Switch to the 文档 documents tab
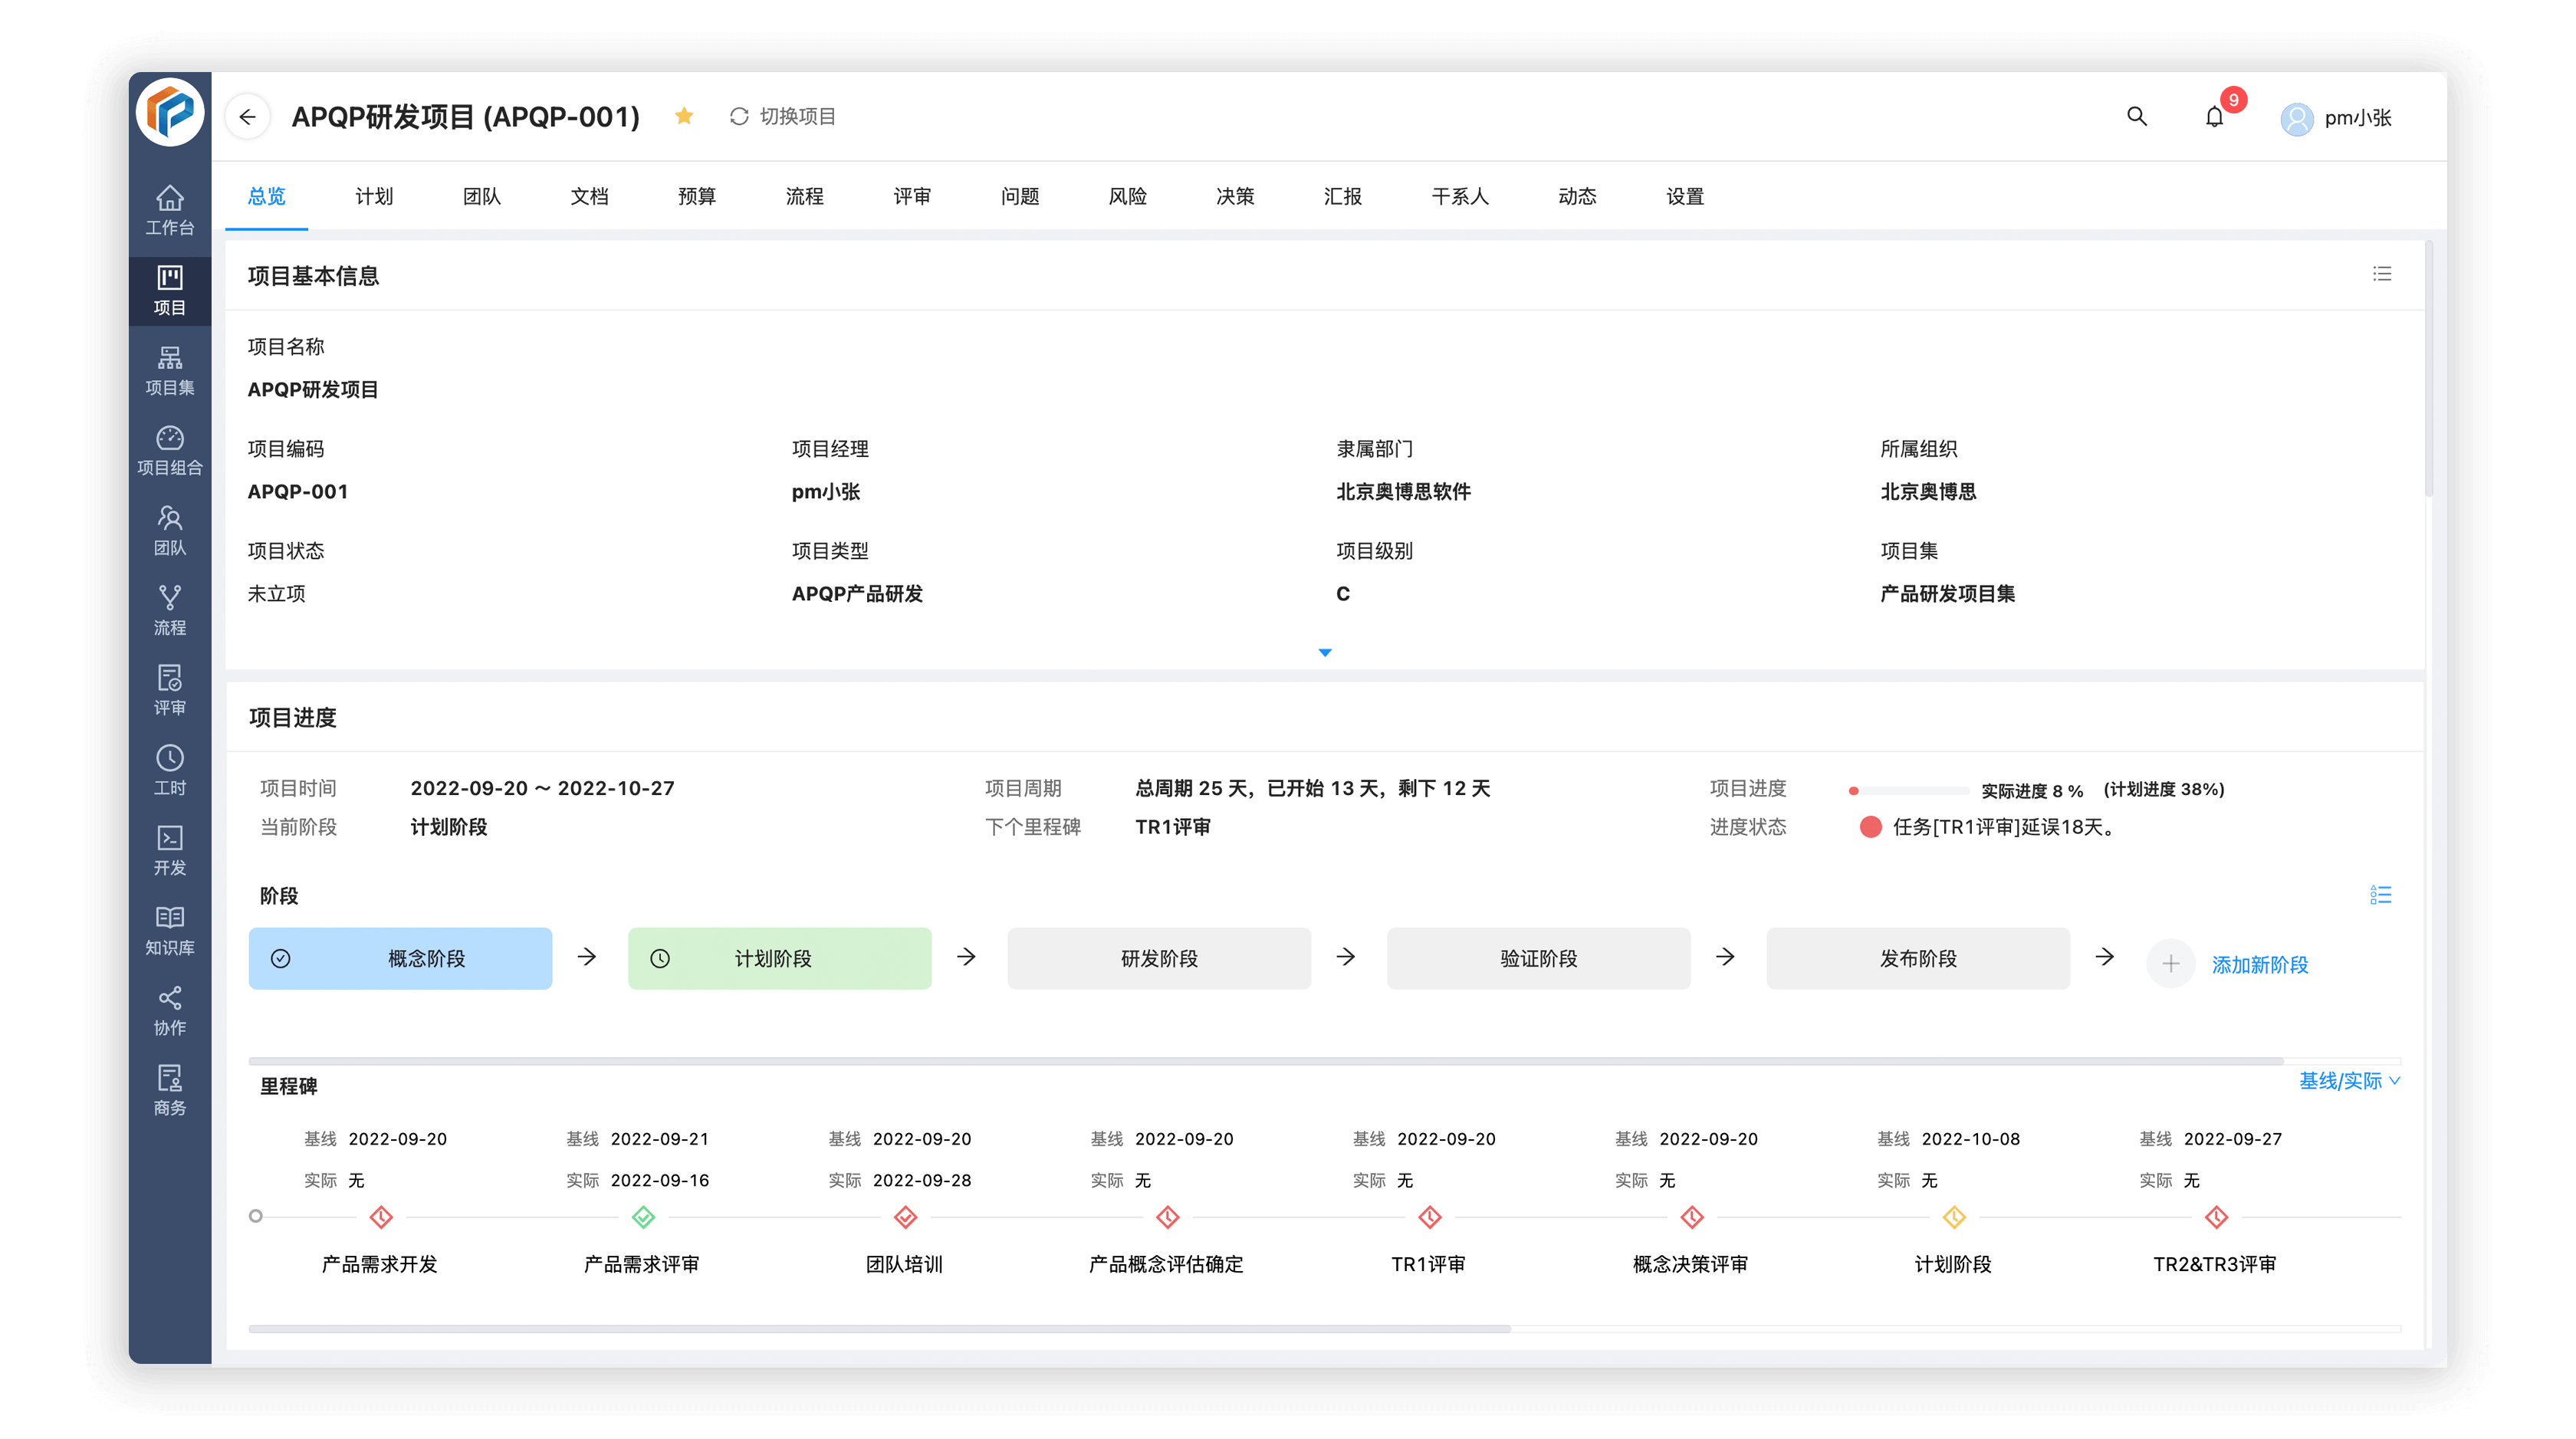The image size is (2576, 1439). 589,196
